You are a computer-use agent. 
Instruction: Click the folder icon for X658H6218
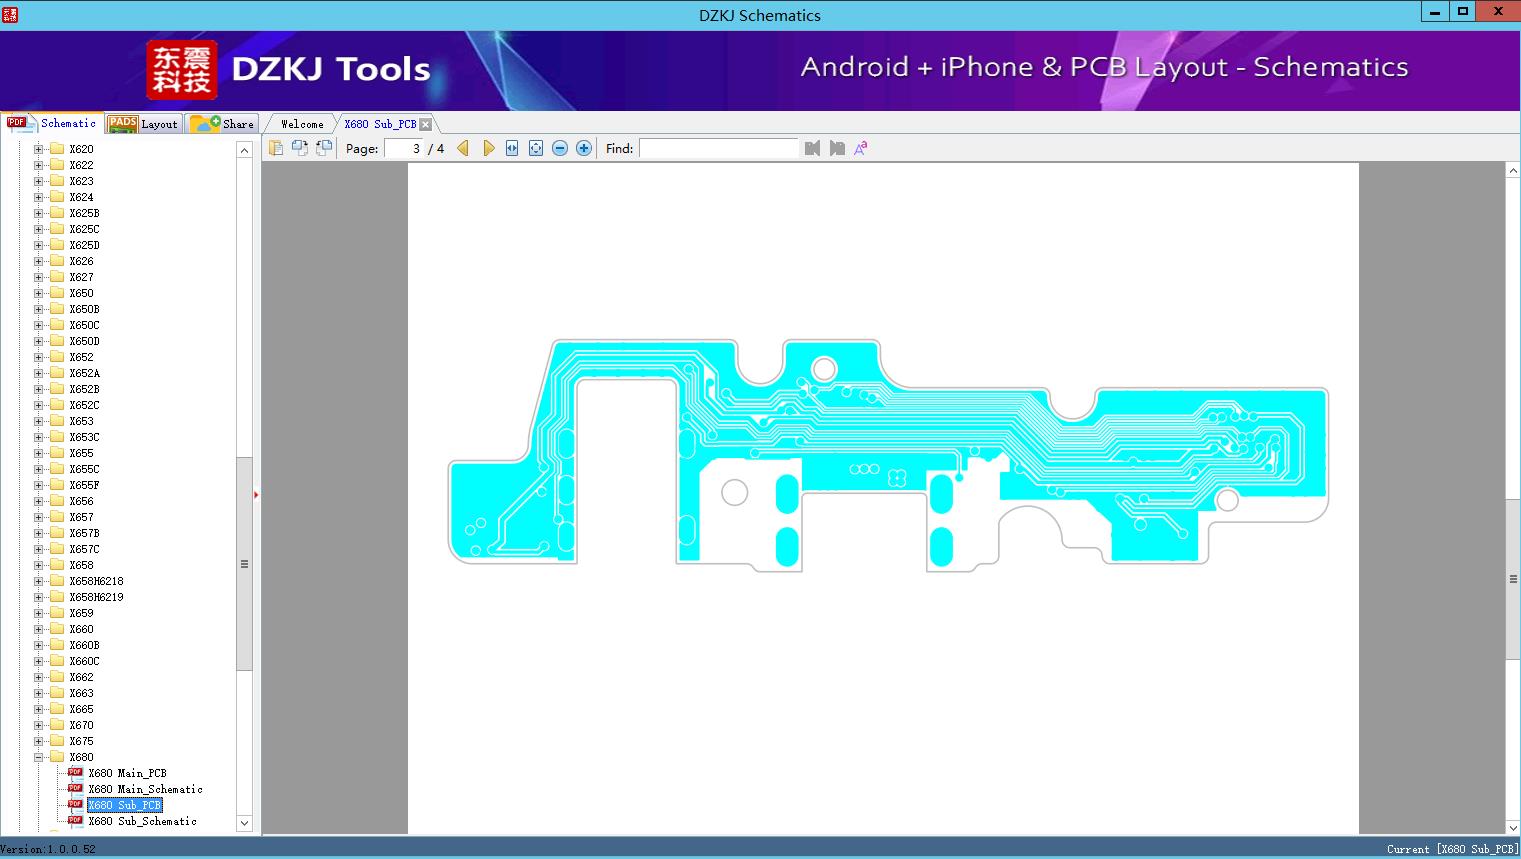57,581
